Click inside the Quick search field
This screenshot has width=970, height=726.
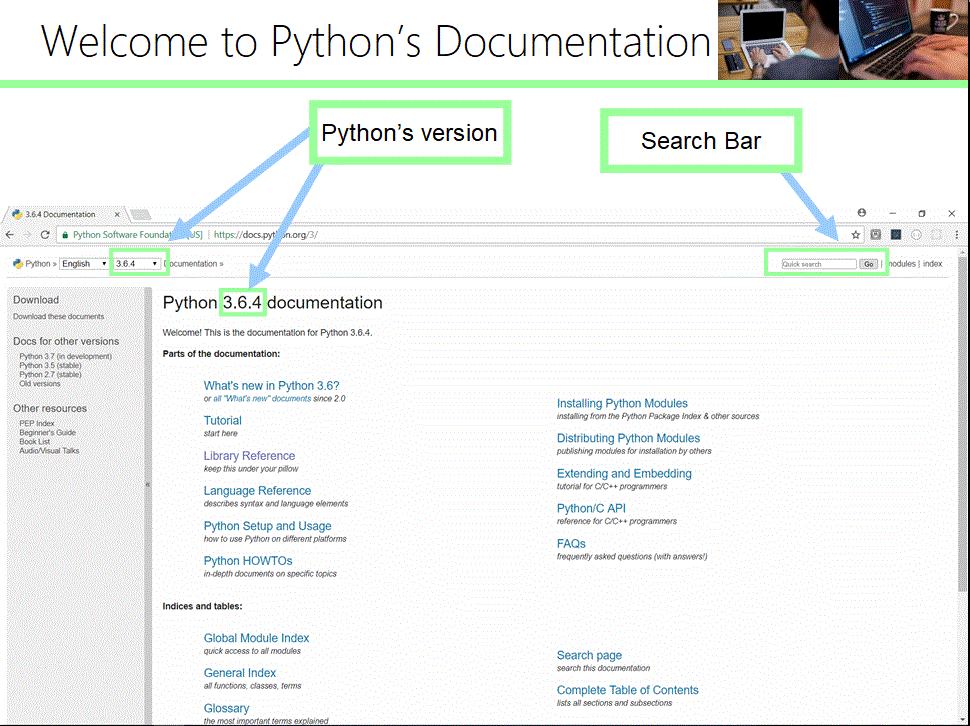point(818,263)
